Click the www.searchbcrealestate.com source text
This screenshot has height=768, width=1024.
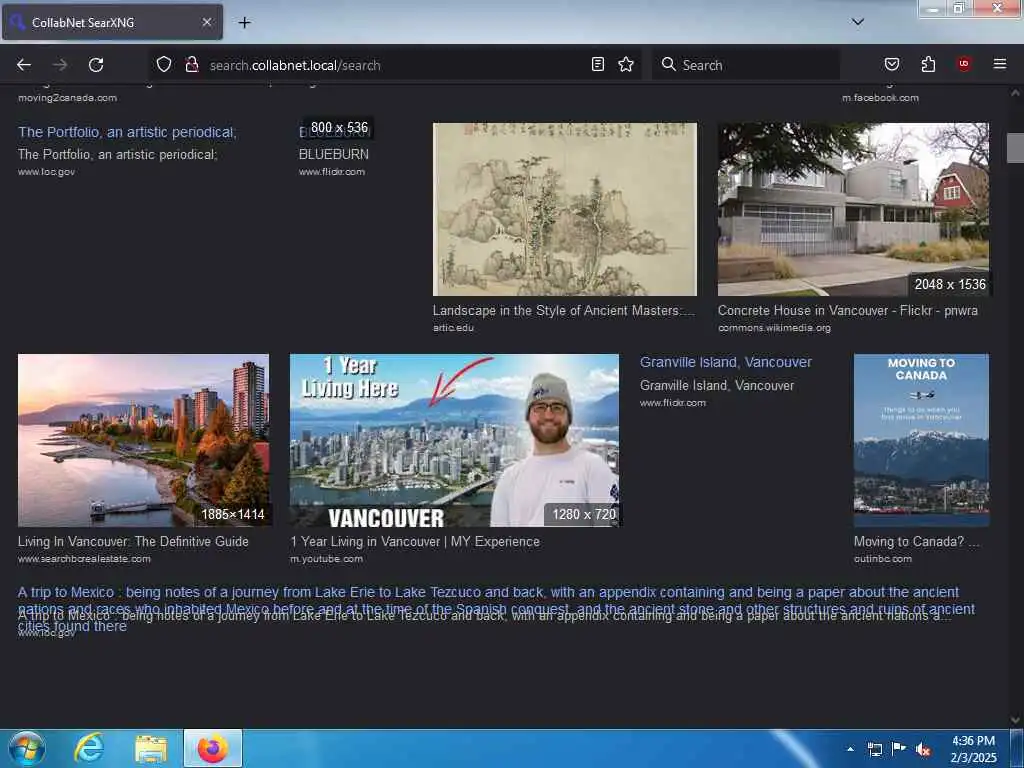tap(84, 559)
